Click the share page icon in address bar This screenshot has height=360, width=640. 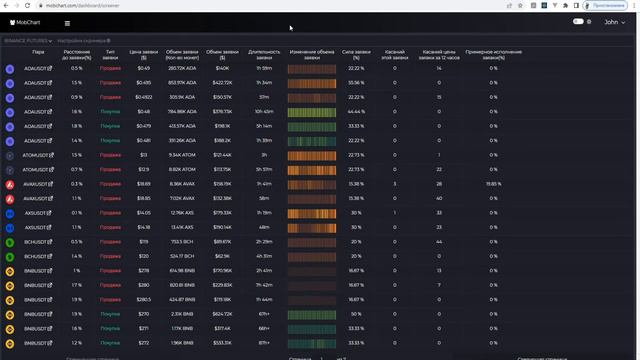click(x=509, y=6)
